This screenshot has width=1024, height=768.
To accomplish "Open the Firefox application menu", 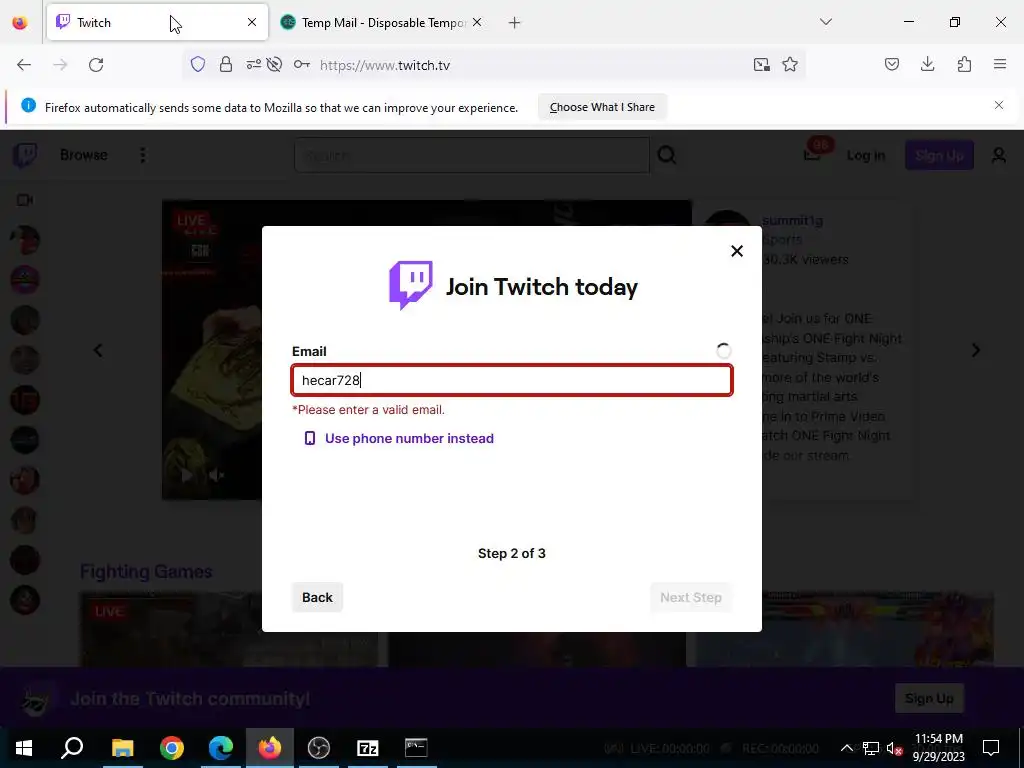I will 1000,64.
